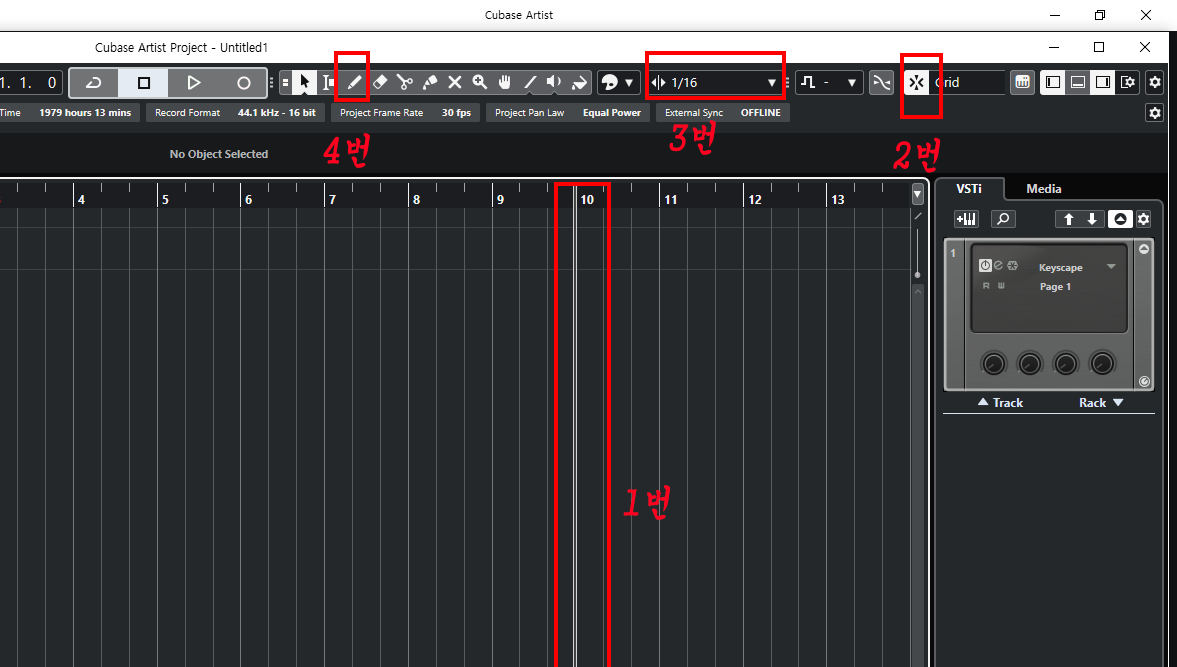Toggle the on-screen keyboard/grid icon
This screenshot has height=667, width=1177.
pos(1022,83)
